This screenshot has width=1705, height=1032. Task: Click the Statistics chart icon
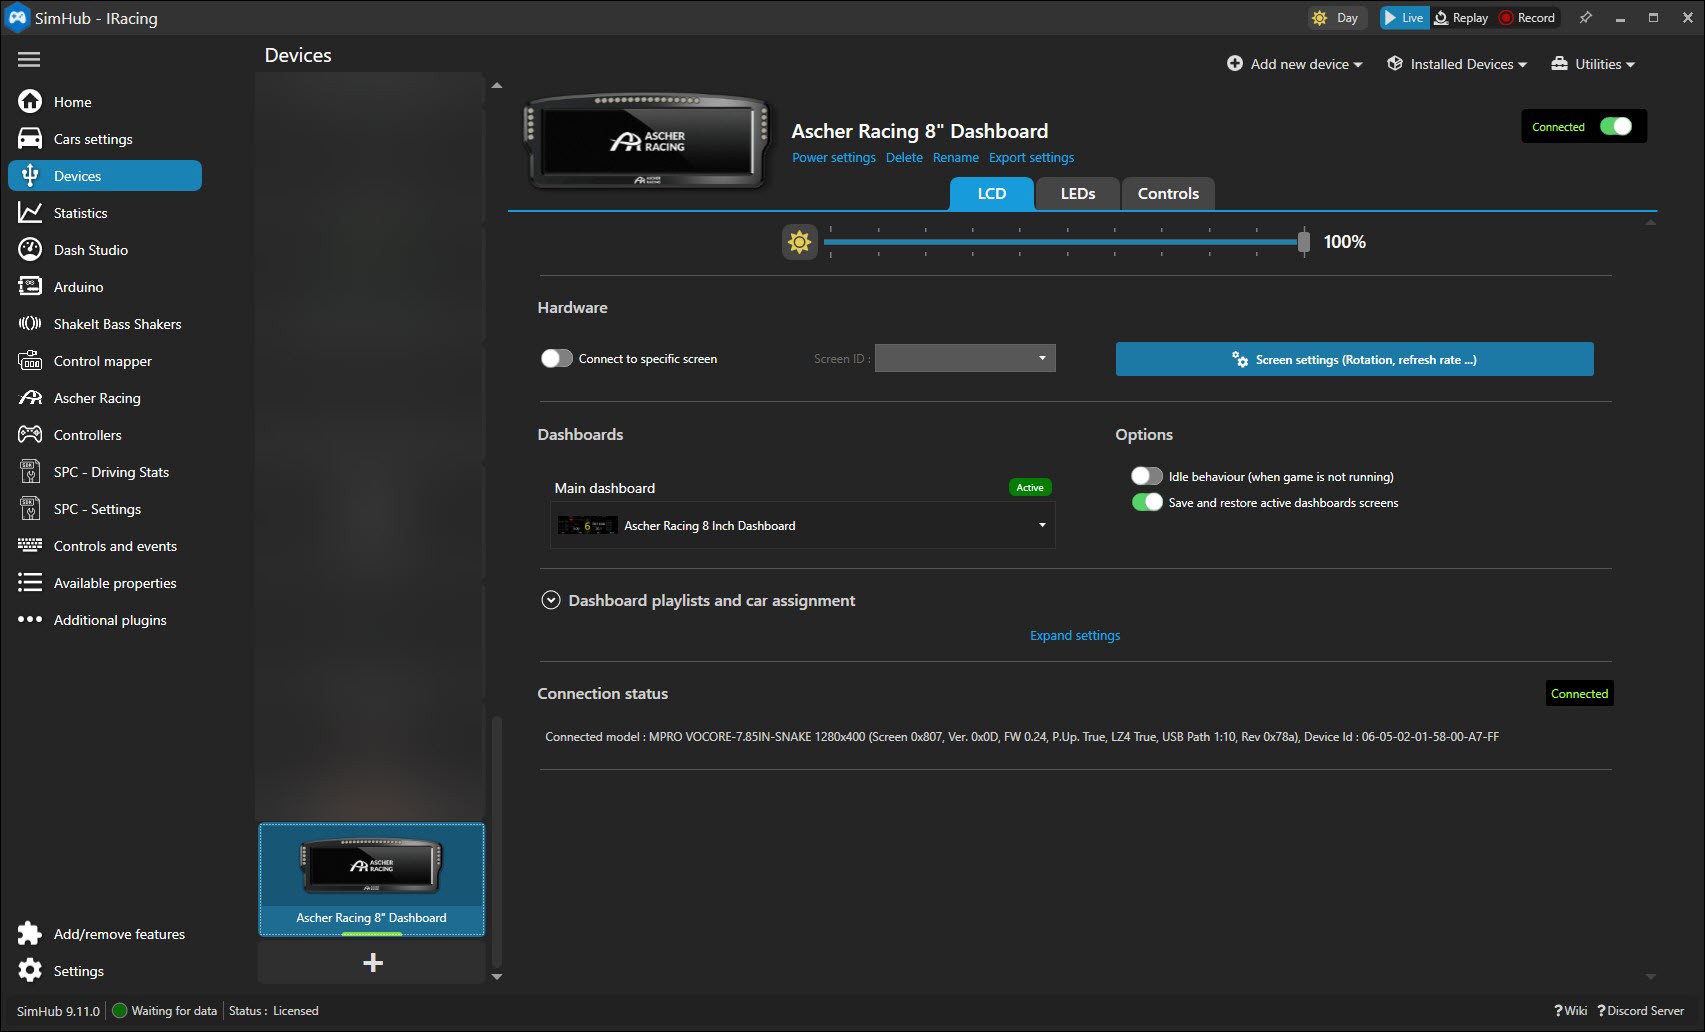pos(30,213)
